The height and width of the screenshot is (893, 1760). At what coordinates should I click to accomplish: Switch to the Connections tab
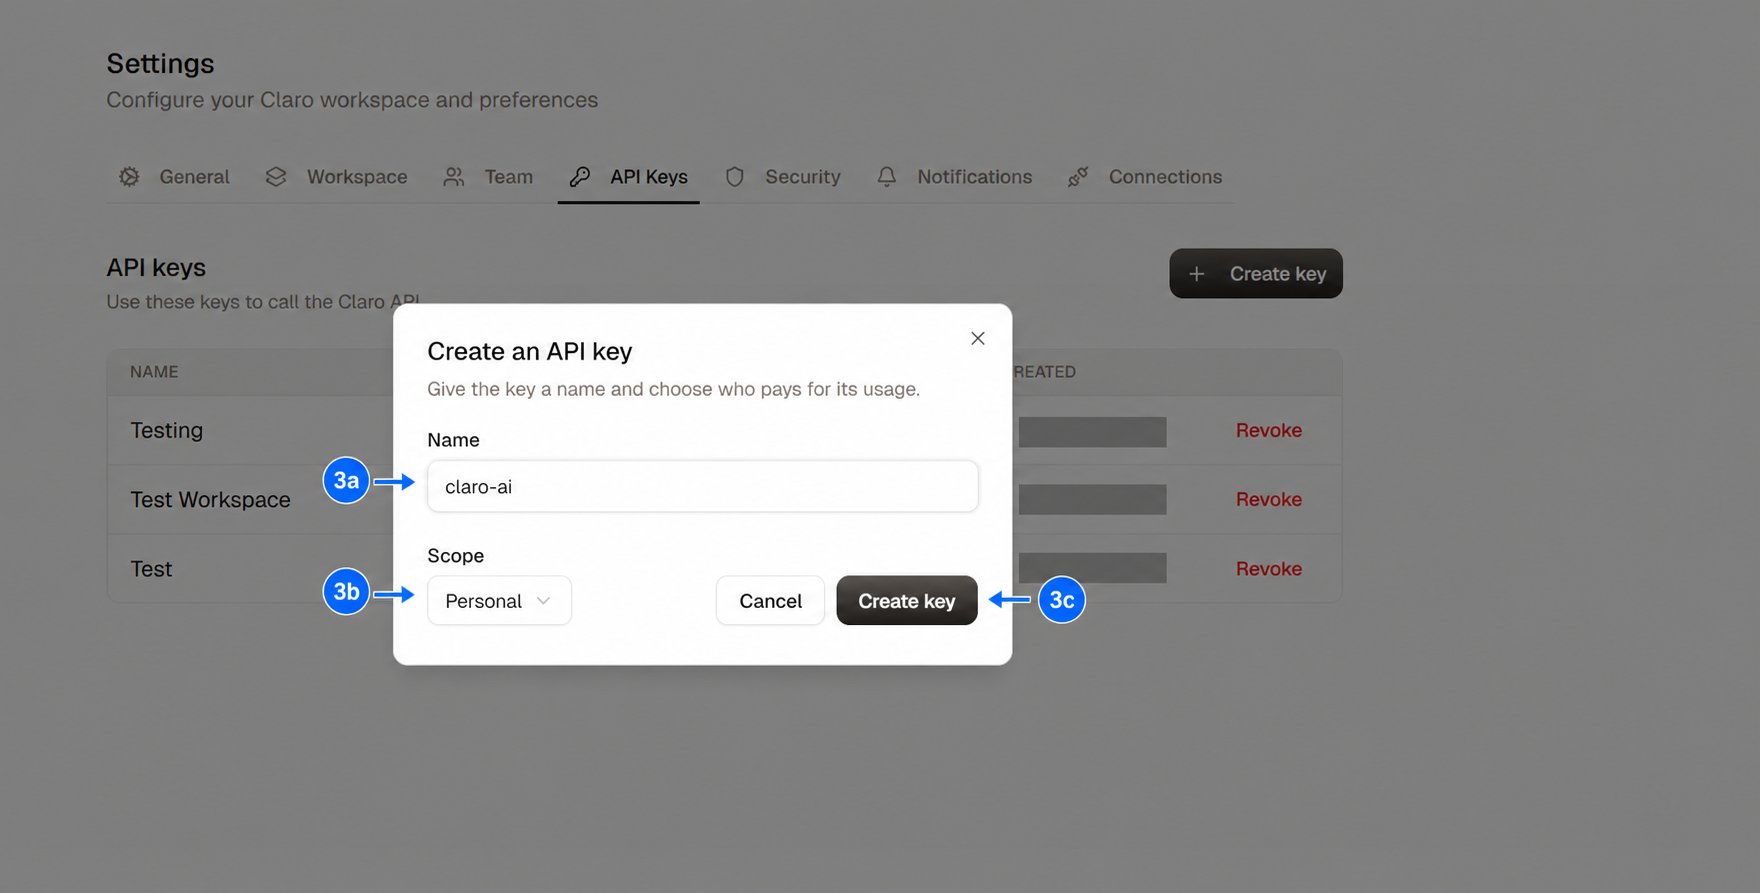click(x=1145, y=177)
